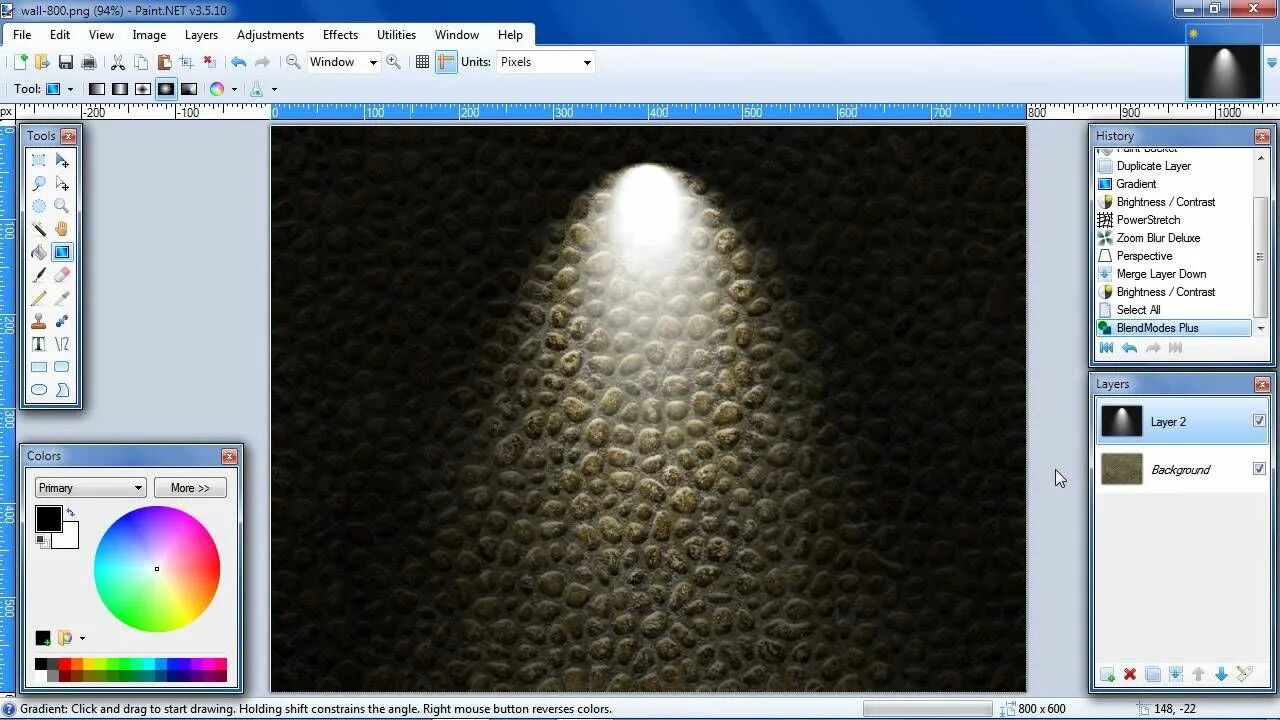Open the Utilities menu
Screen dimensions: 1280x720
point(396,34)
